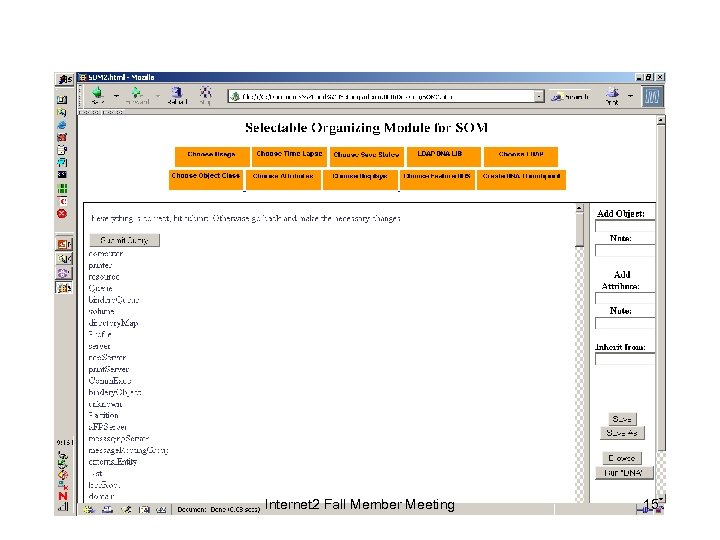Click the Composer icon in status bar

tap(125, 509)
